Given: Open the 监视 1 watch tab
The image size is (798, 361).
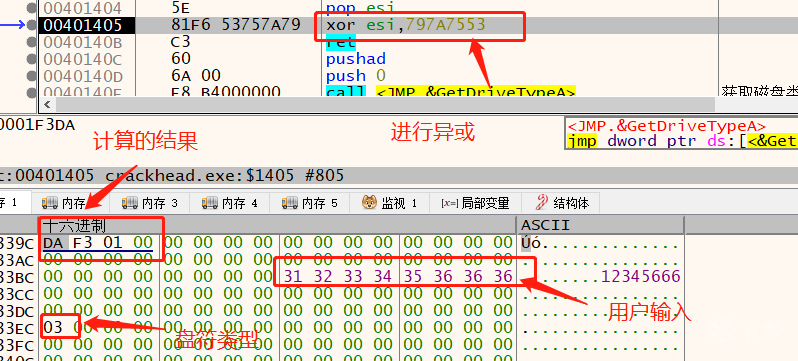Looking at the screenshot, I should point(390,203).
